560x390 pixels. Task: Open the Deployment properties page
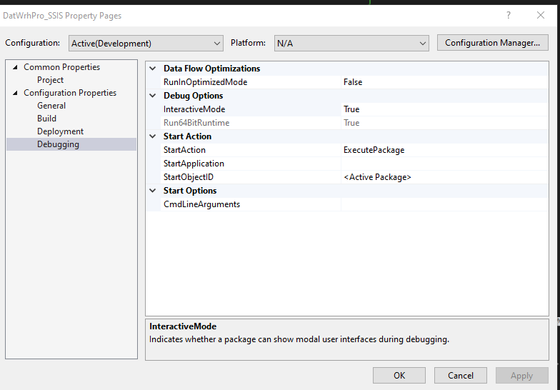point(60,131)
